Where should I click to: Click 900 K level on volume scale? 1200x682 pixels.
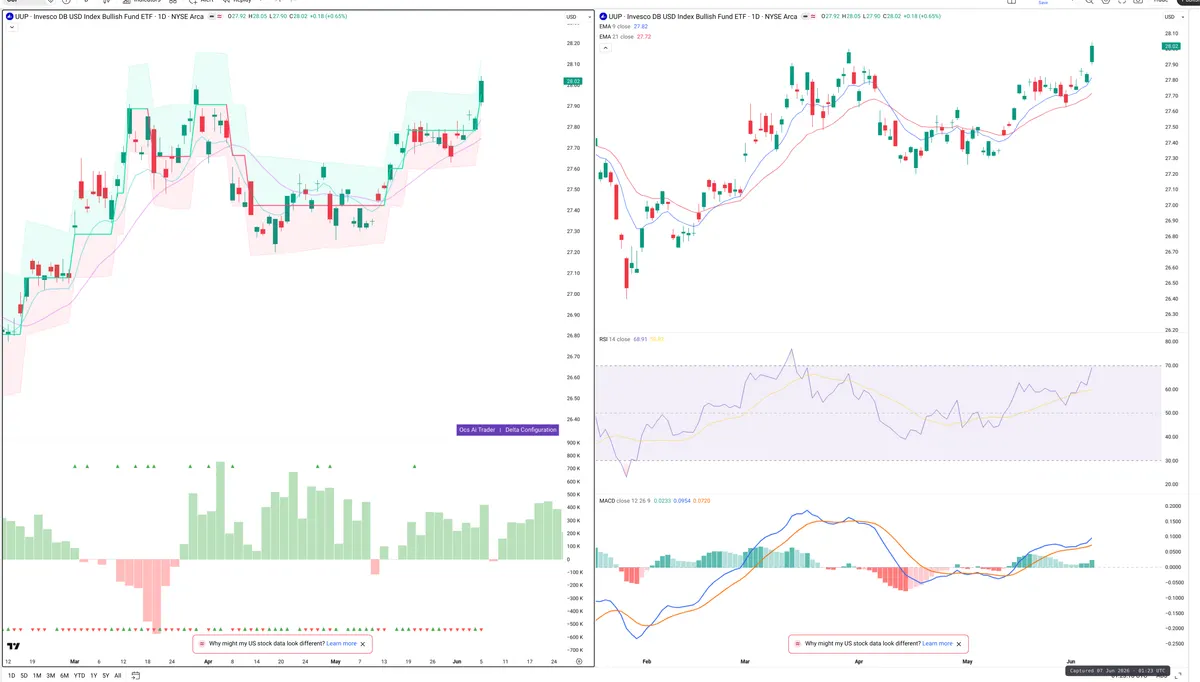tap(574, 442)
